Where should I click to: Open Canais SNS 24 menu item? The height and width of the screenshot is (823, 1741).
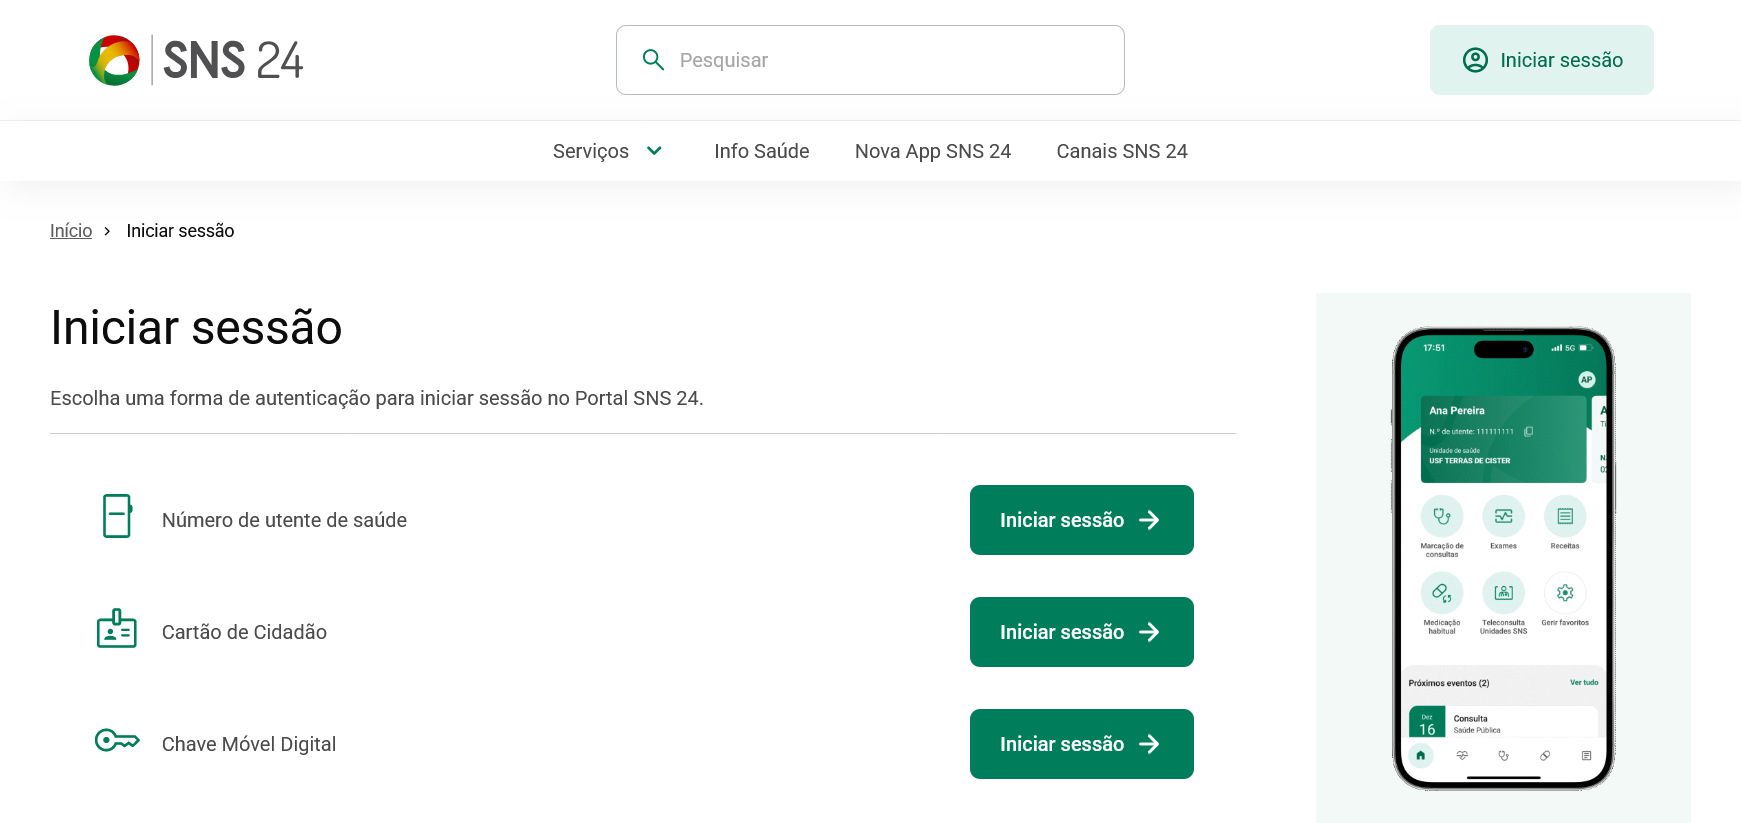1122,151
